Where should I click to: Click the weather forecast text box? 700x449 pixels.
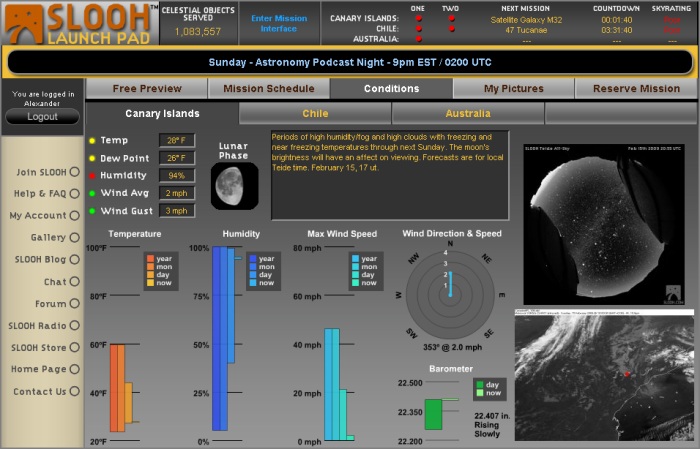coord(390,175)
